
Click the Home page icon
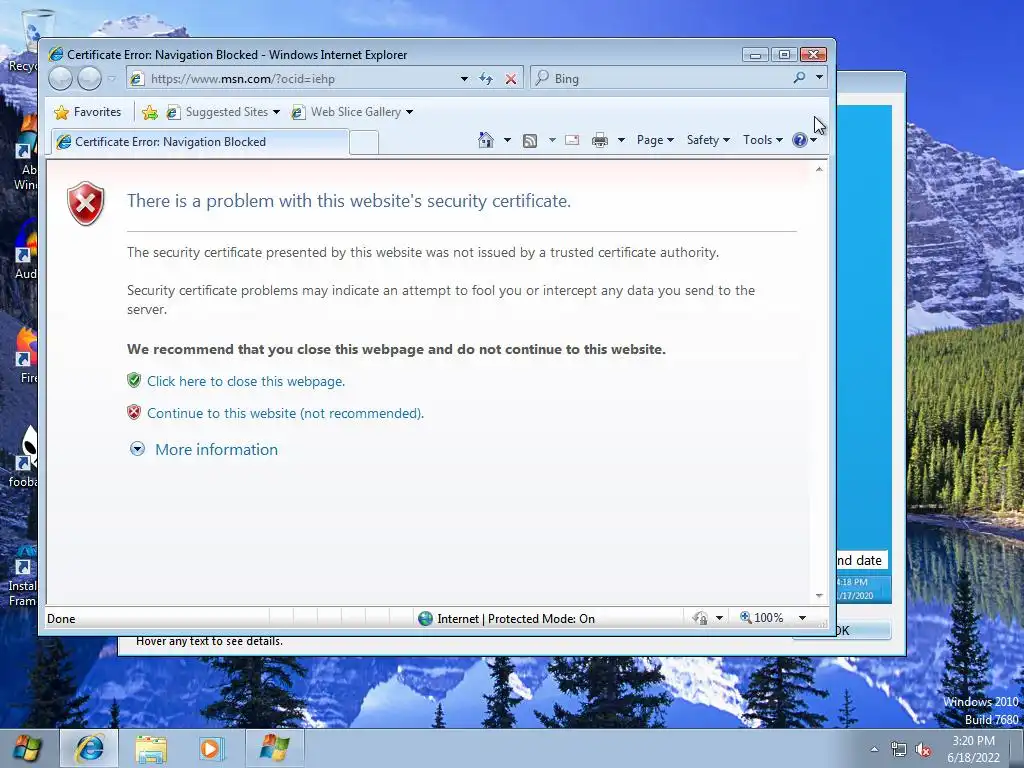click(x=486, y=140)
